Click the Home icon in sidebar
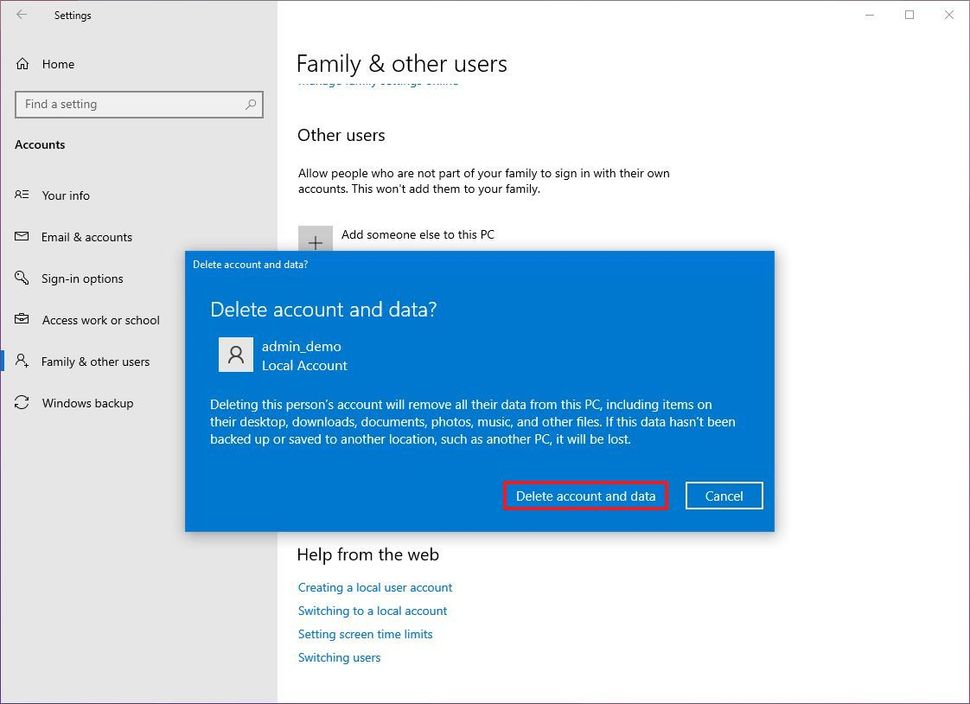970x704 pixels. (x=22, y=64)
